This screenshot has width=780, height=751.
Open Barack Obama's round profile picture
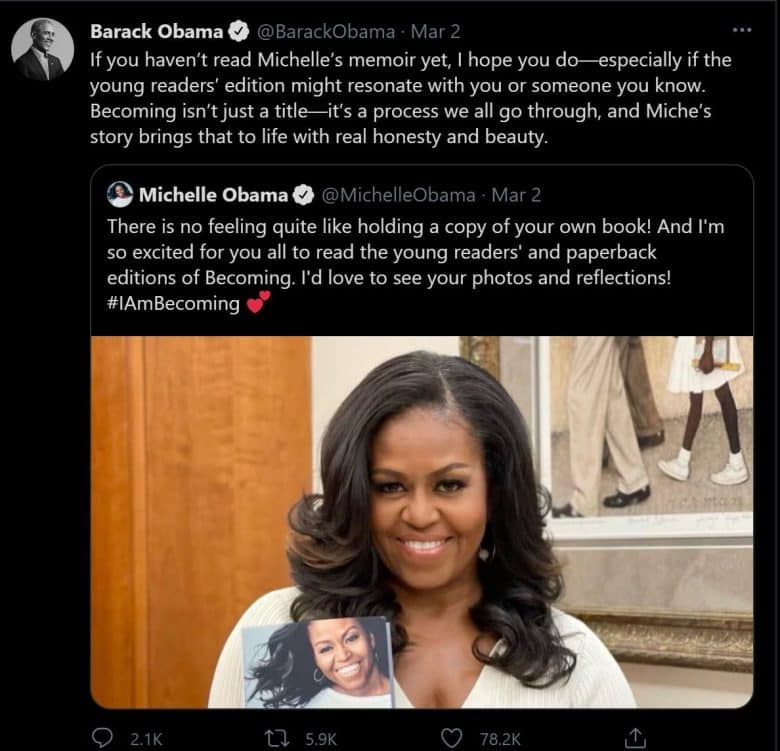(43, 49)
